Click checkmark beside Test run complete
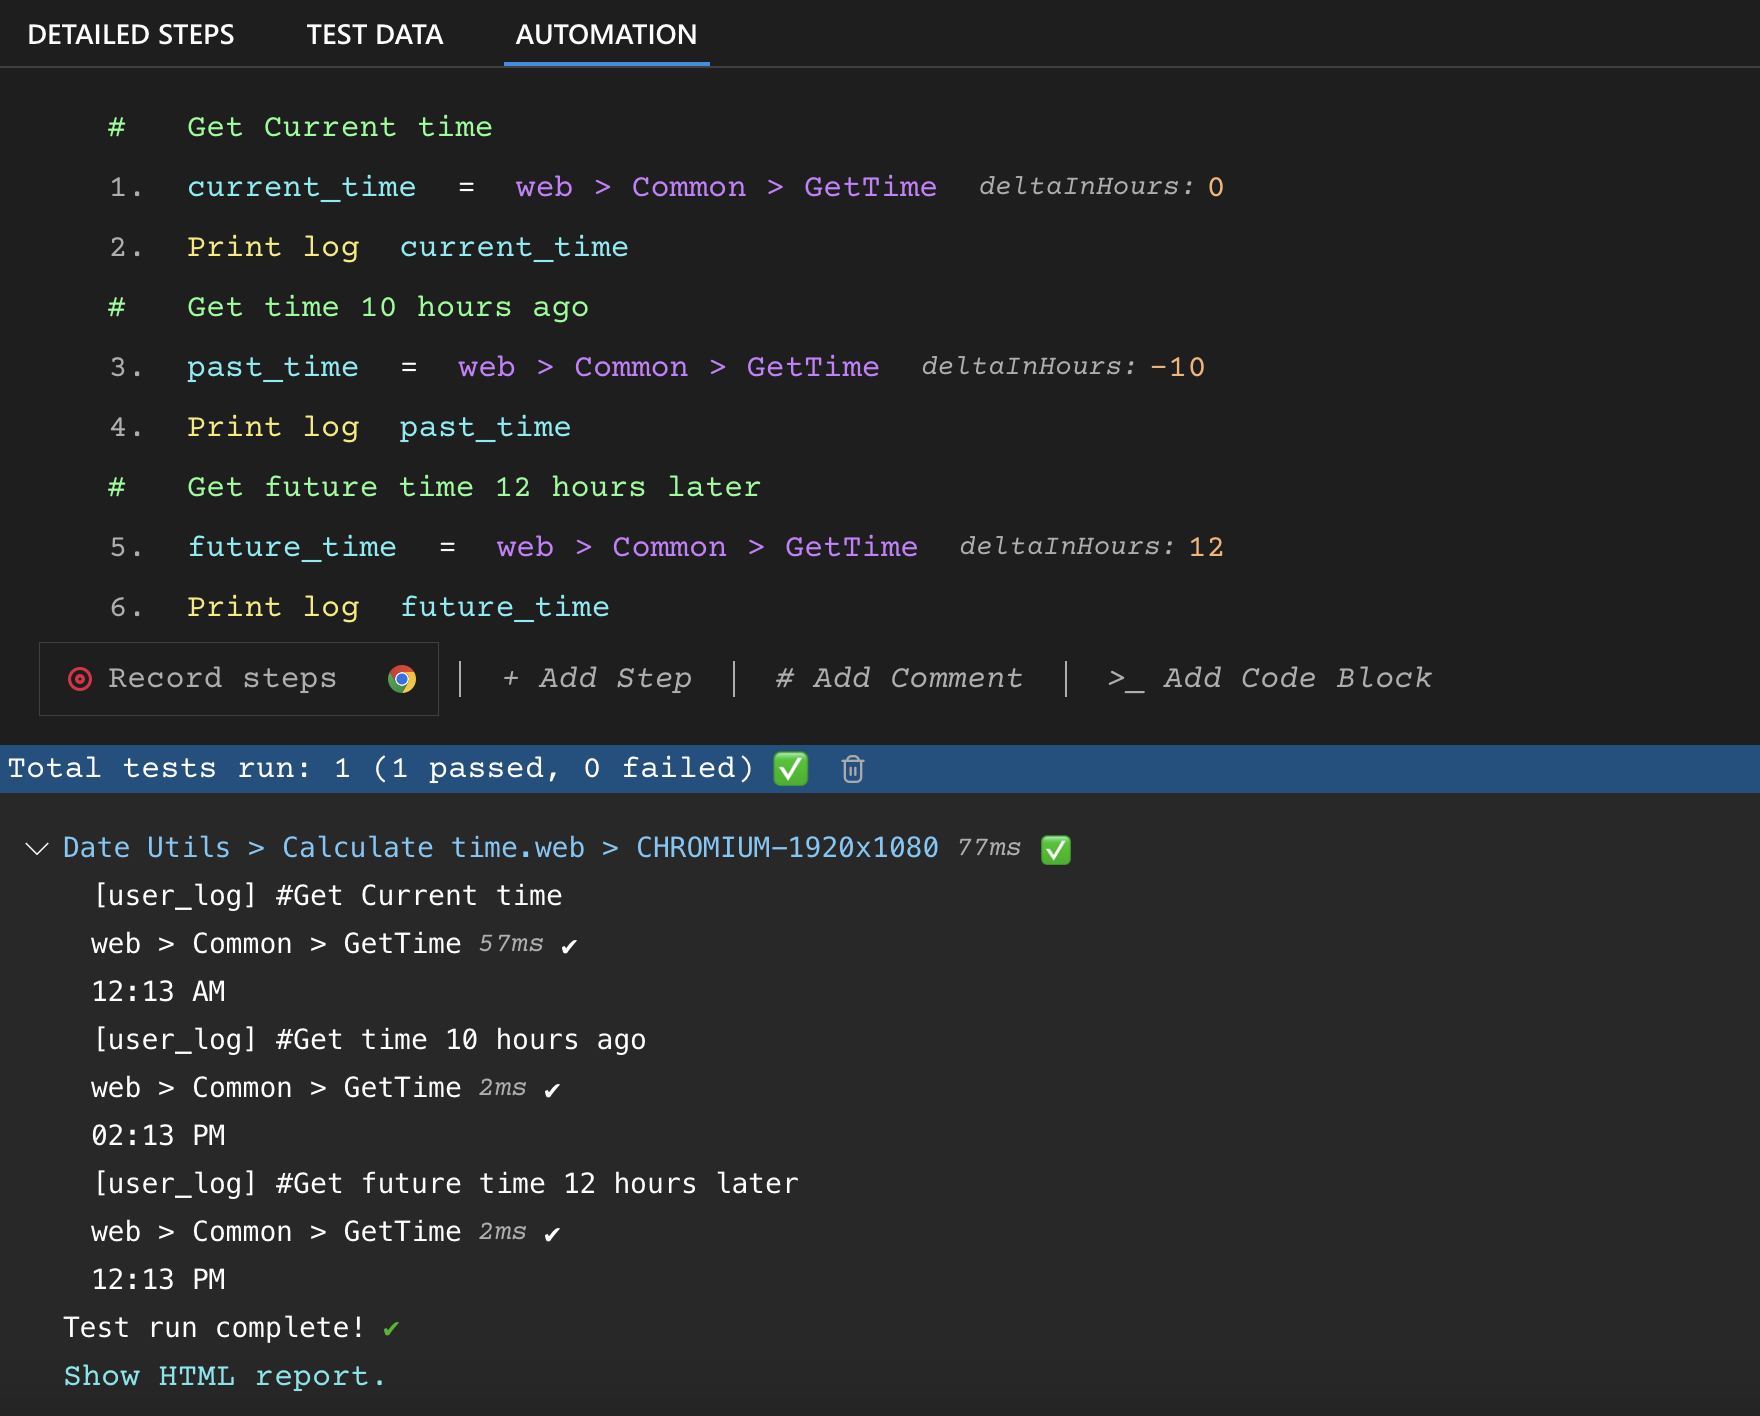The width and height of the screenshot is (1760, 1416). coord(392,1327)
